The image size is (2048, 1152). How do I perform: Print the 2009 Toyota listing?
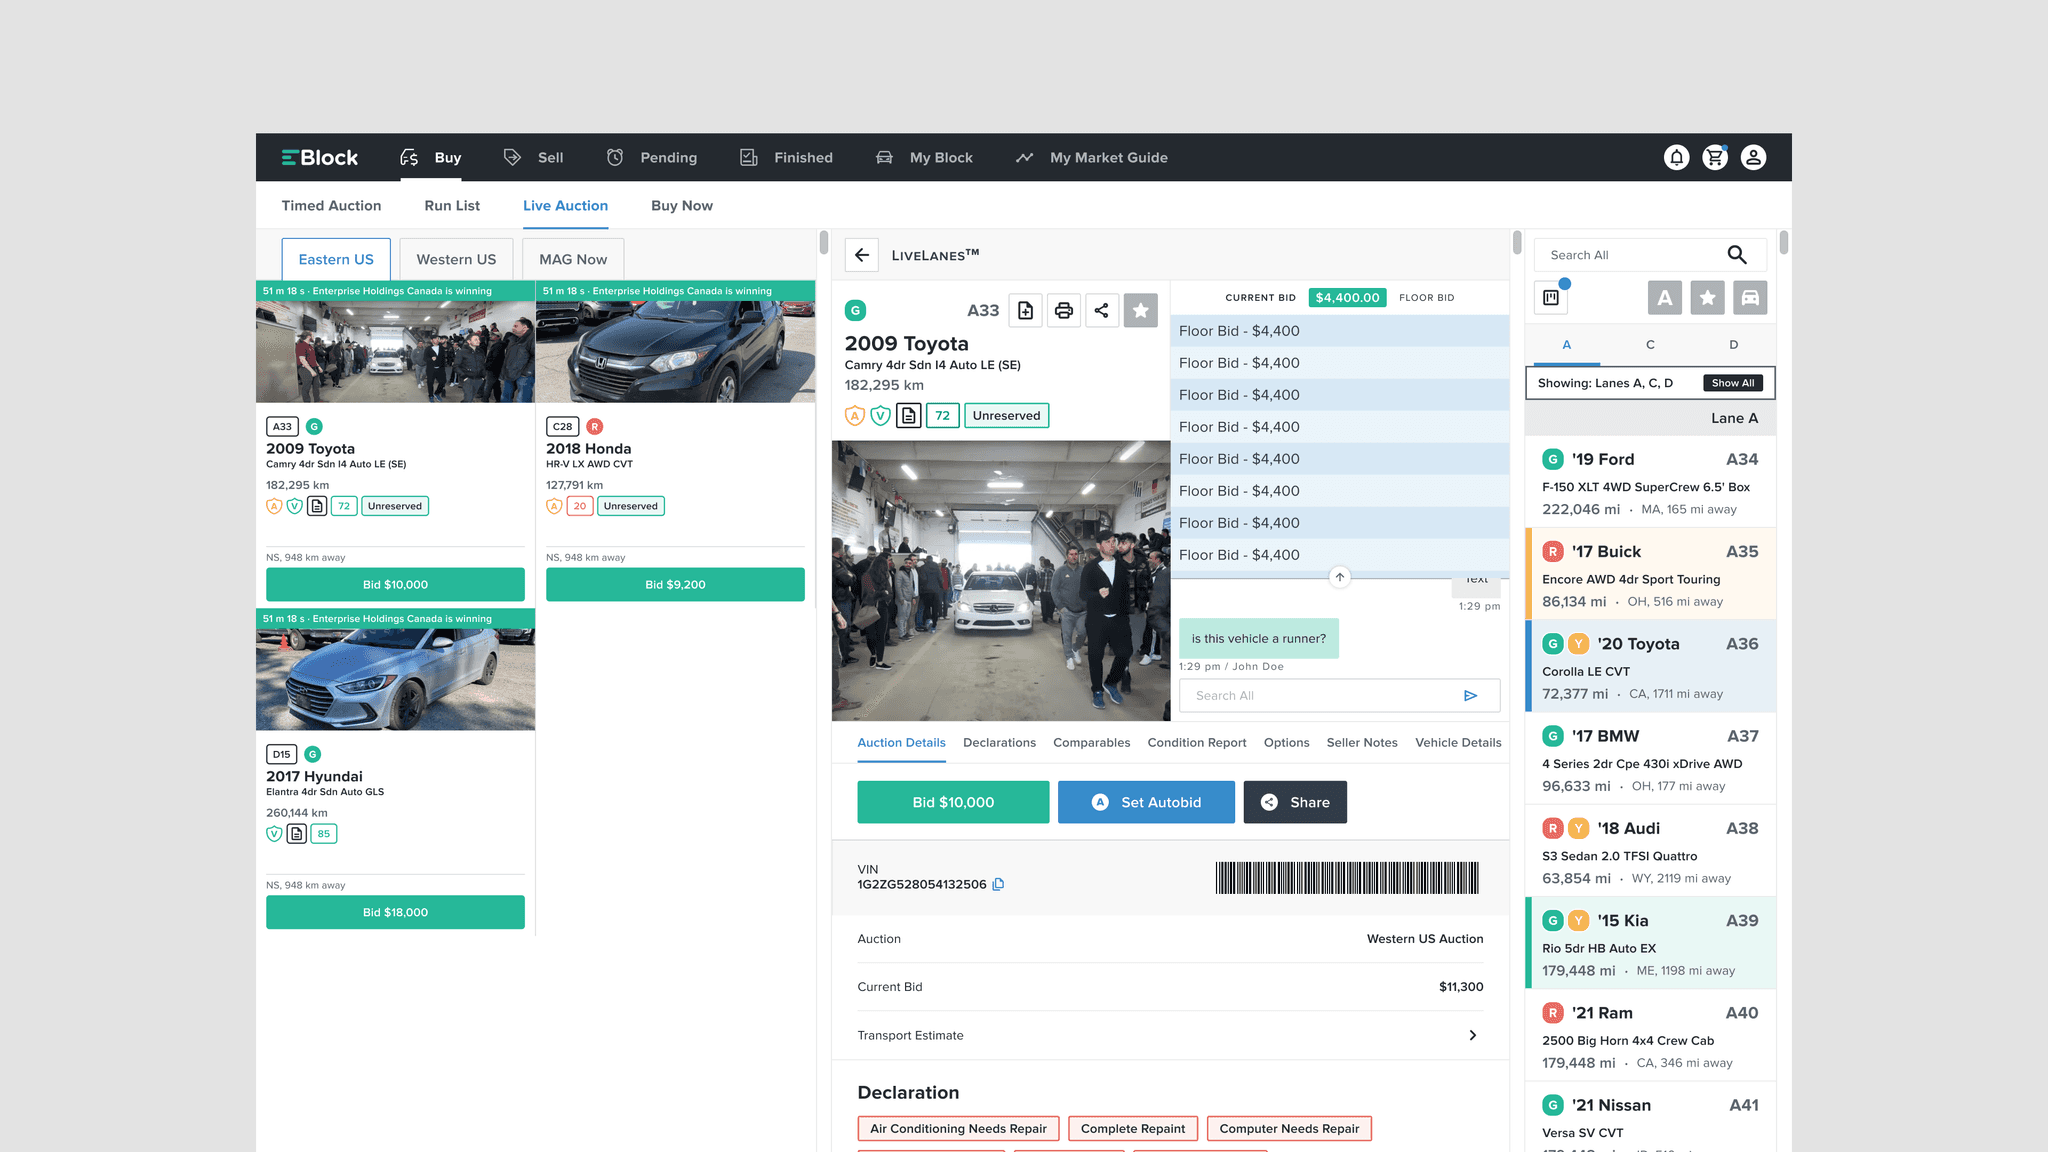pos(1063,311)
